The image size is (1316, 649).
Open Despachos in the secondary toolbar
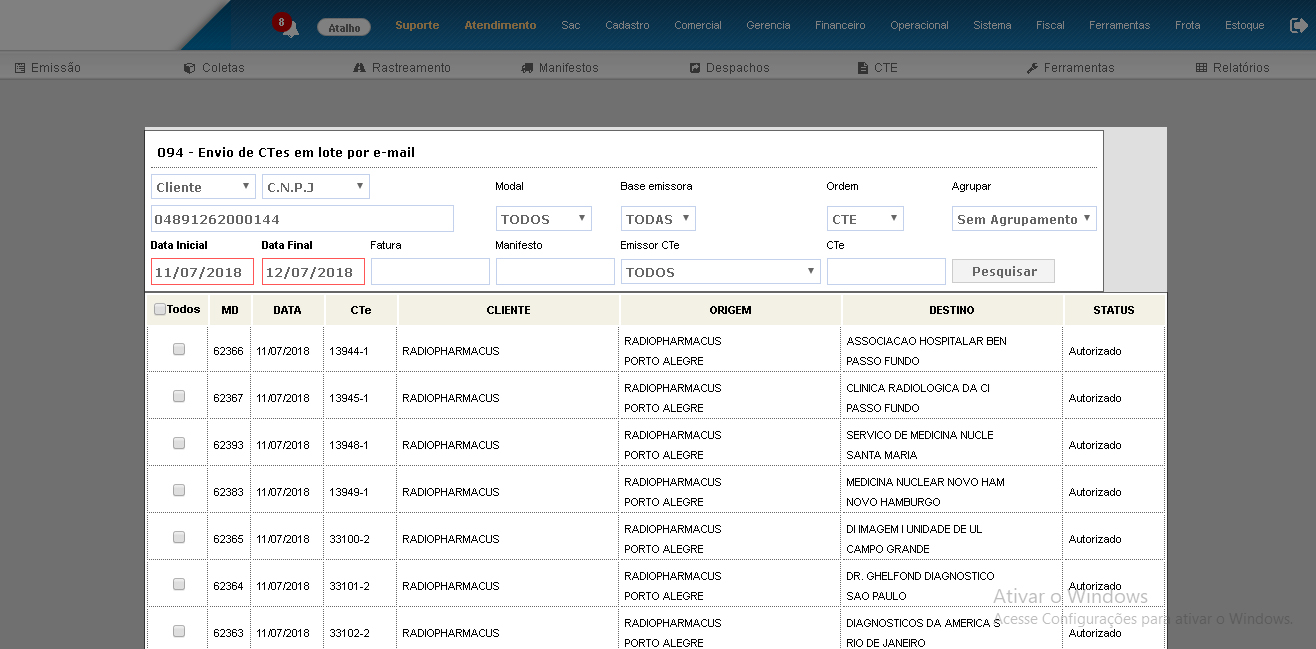pyautogui.click(x=729, y=68)
